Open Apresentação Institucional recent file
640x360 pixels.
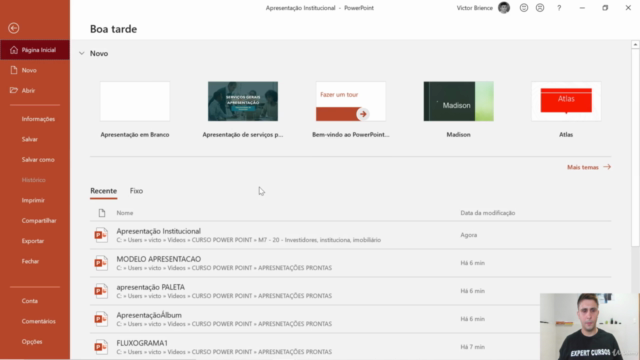pyautogui.click(x=351, y=235)
